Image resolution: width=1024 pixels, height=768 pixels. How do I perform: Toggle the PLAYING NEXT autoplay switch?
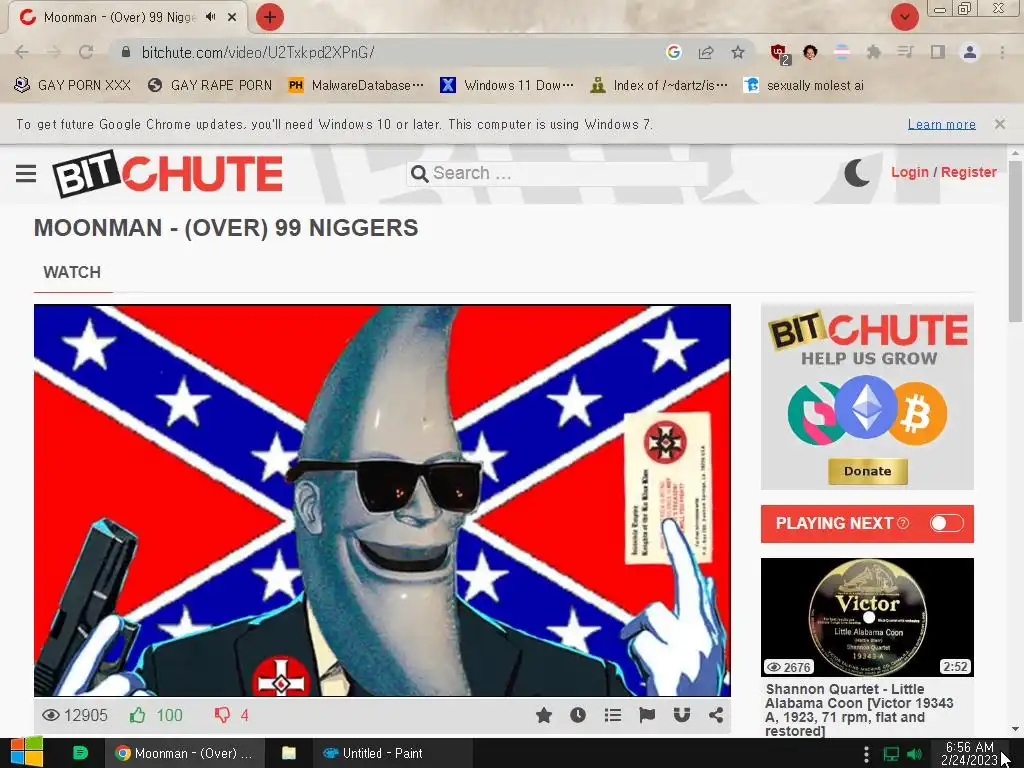pos(946,523)
